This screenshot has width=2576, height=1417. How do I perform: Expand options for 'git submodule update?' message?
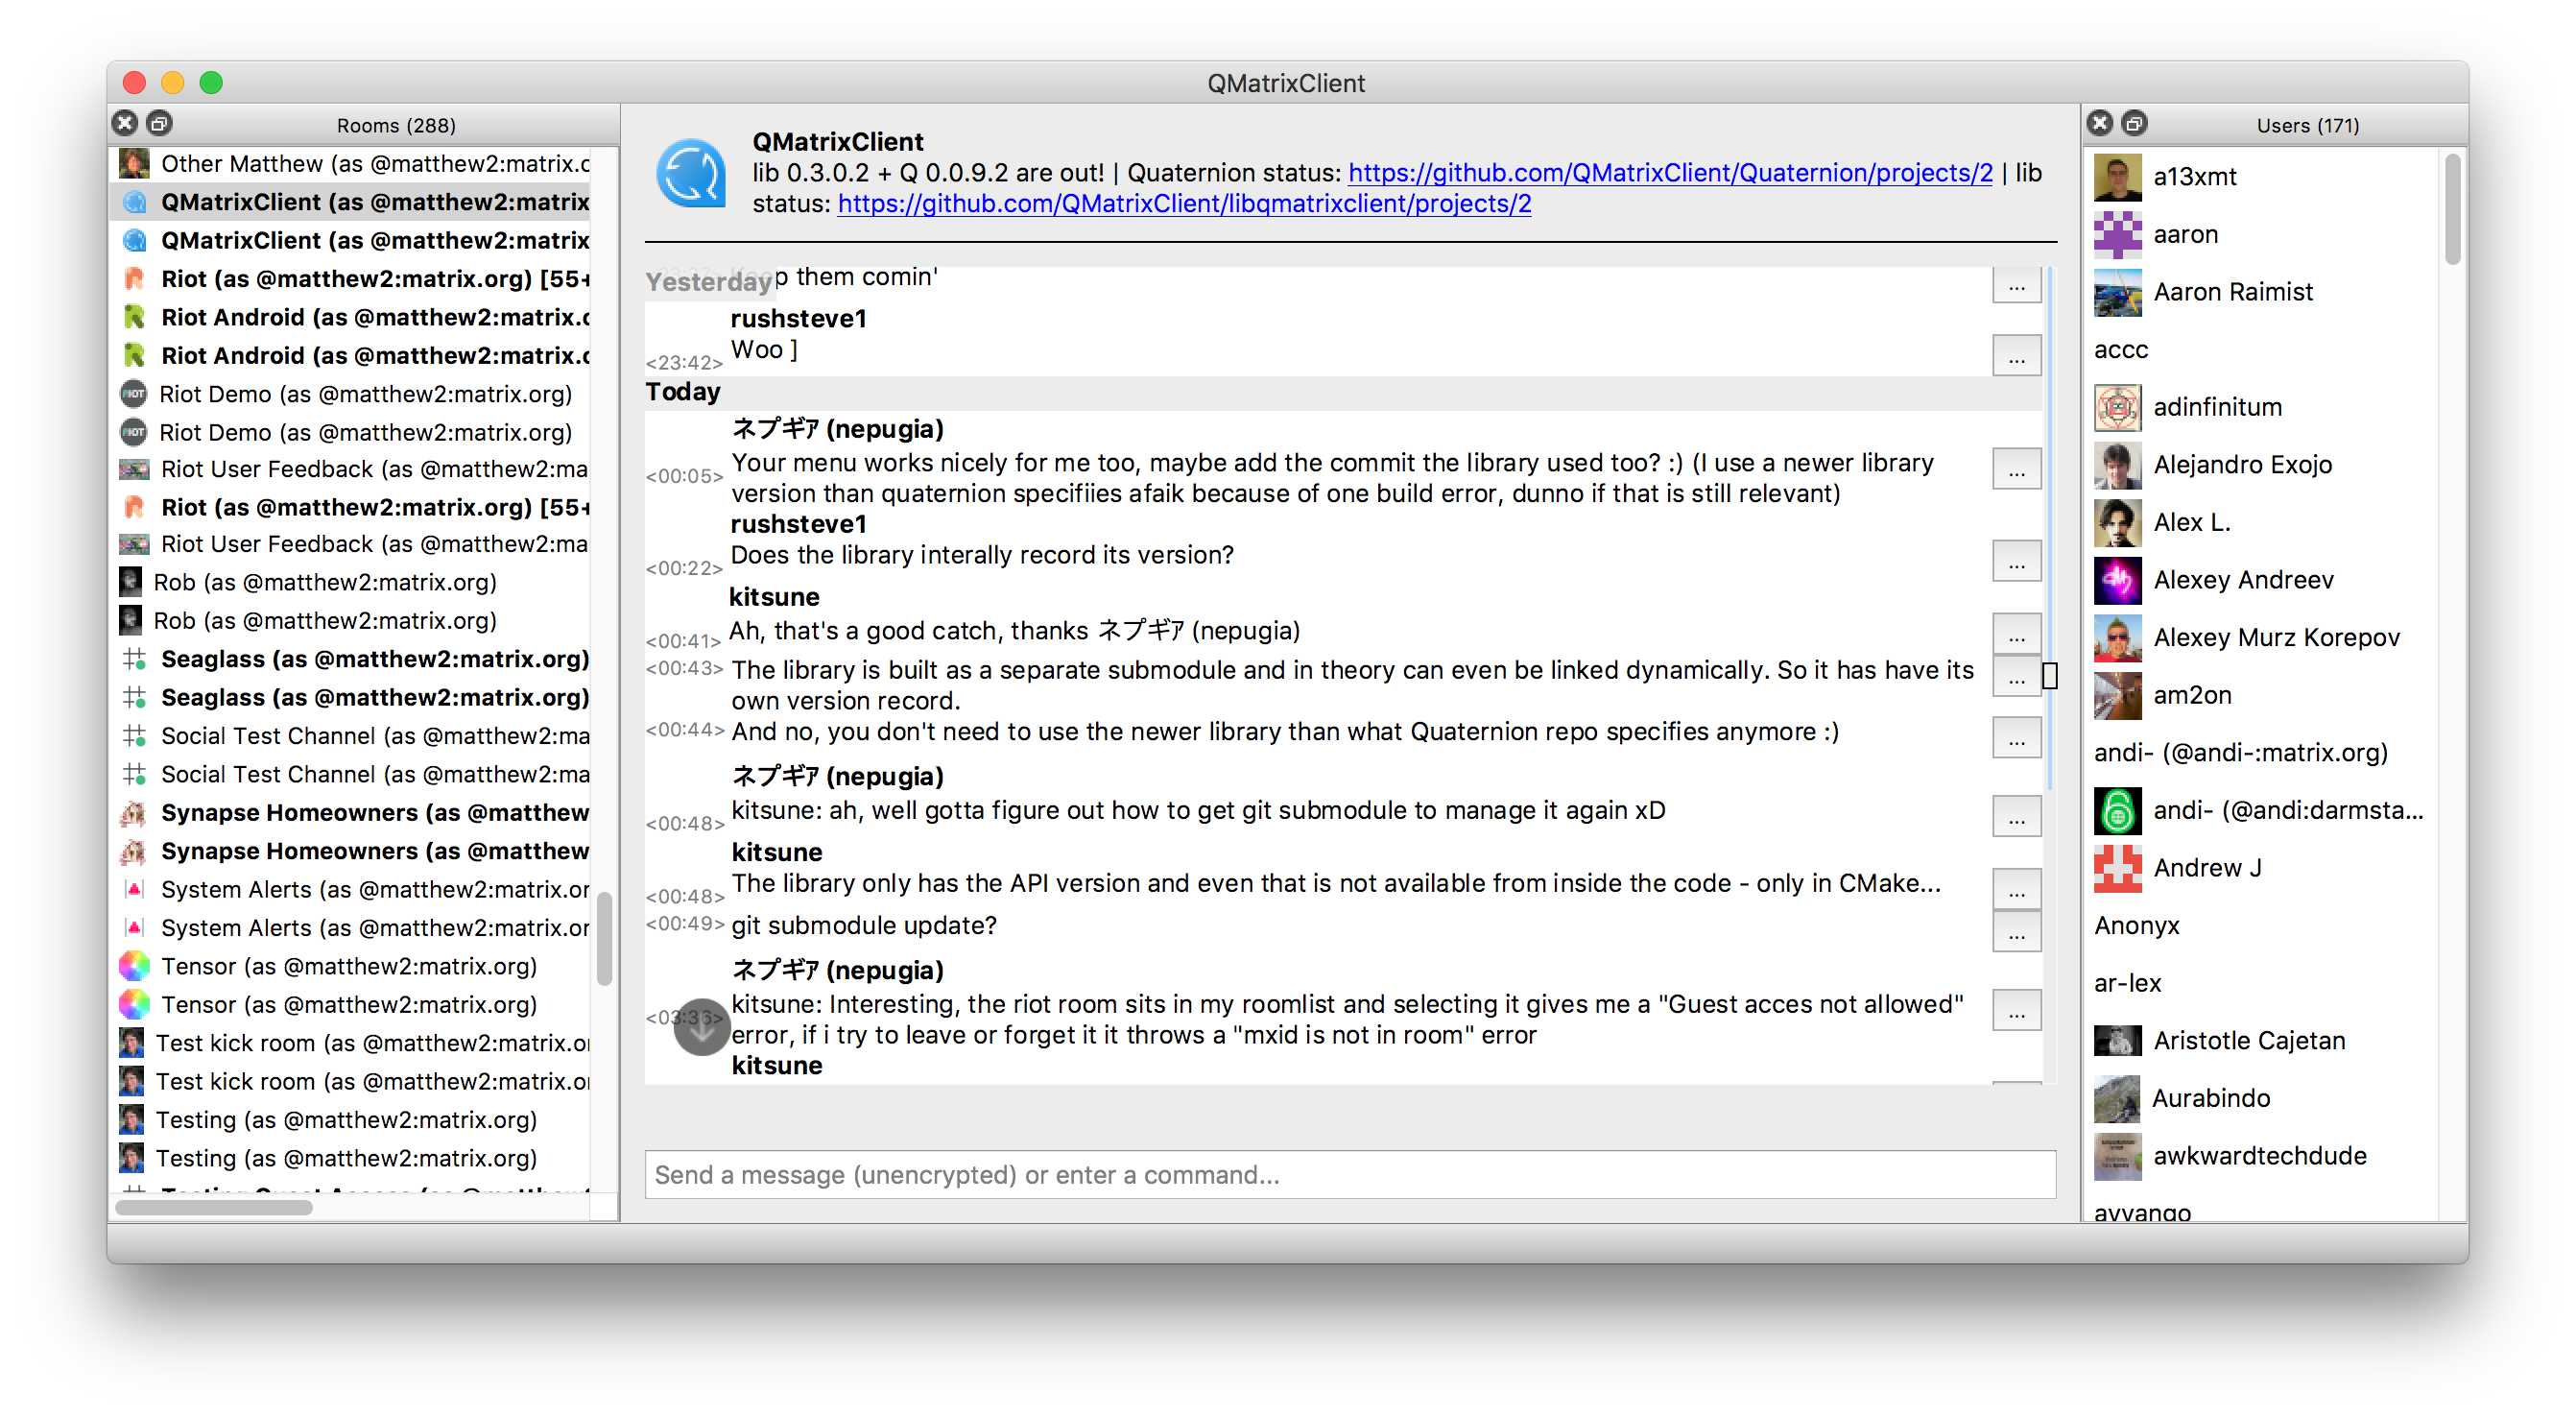(2016, 932)
